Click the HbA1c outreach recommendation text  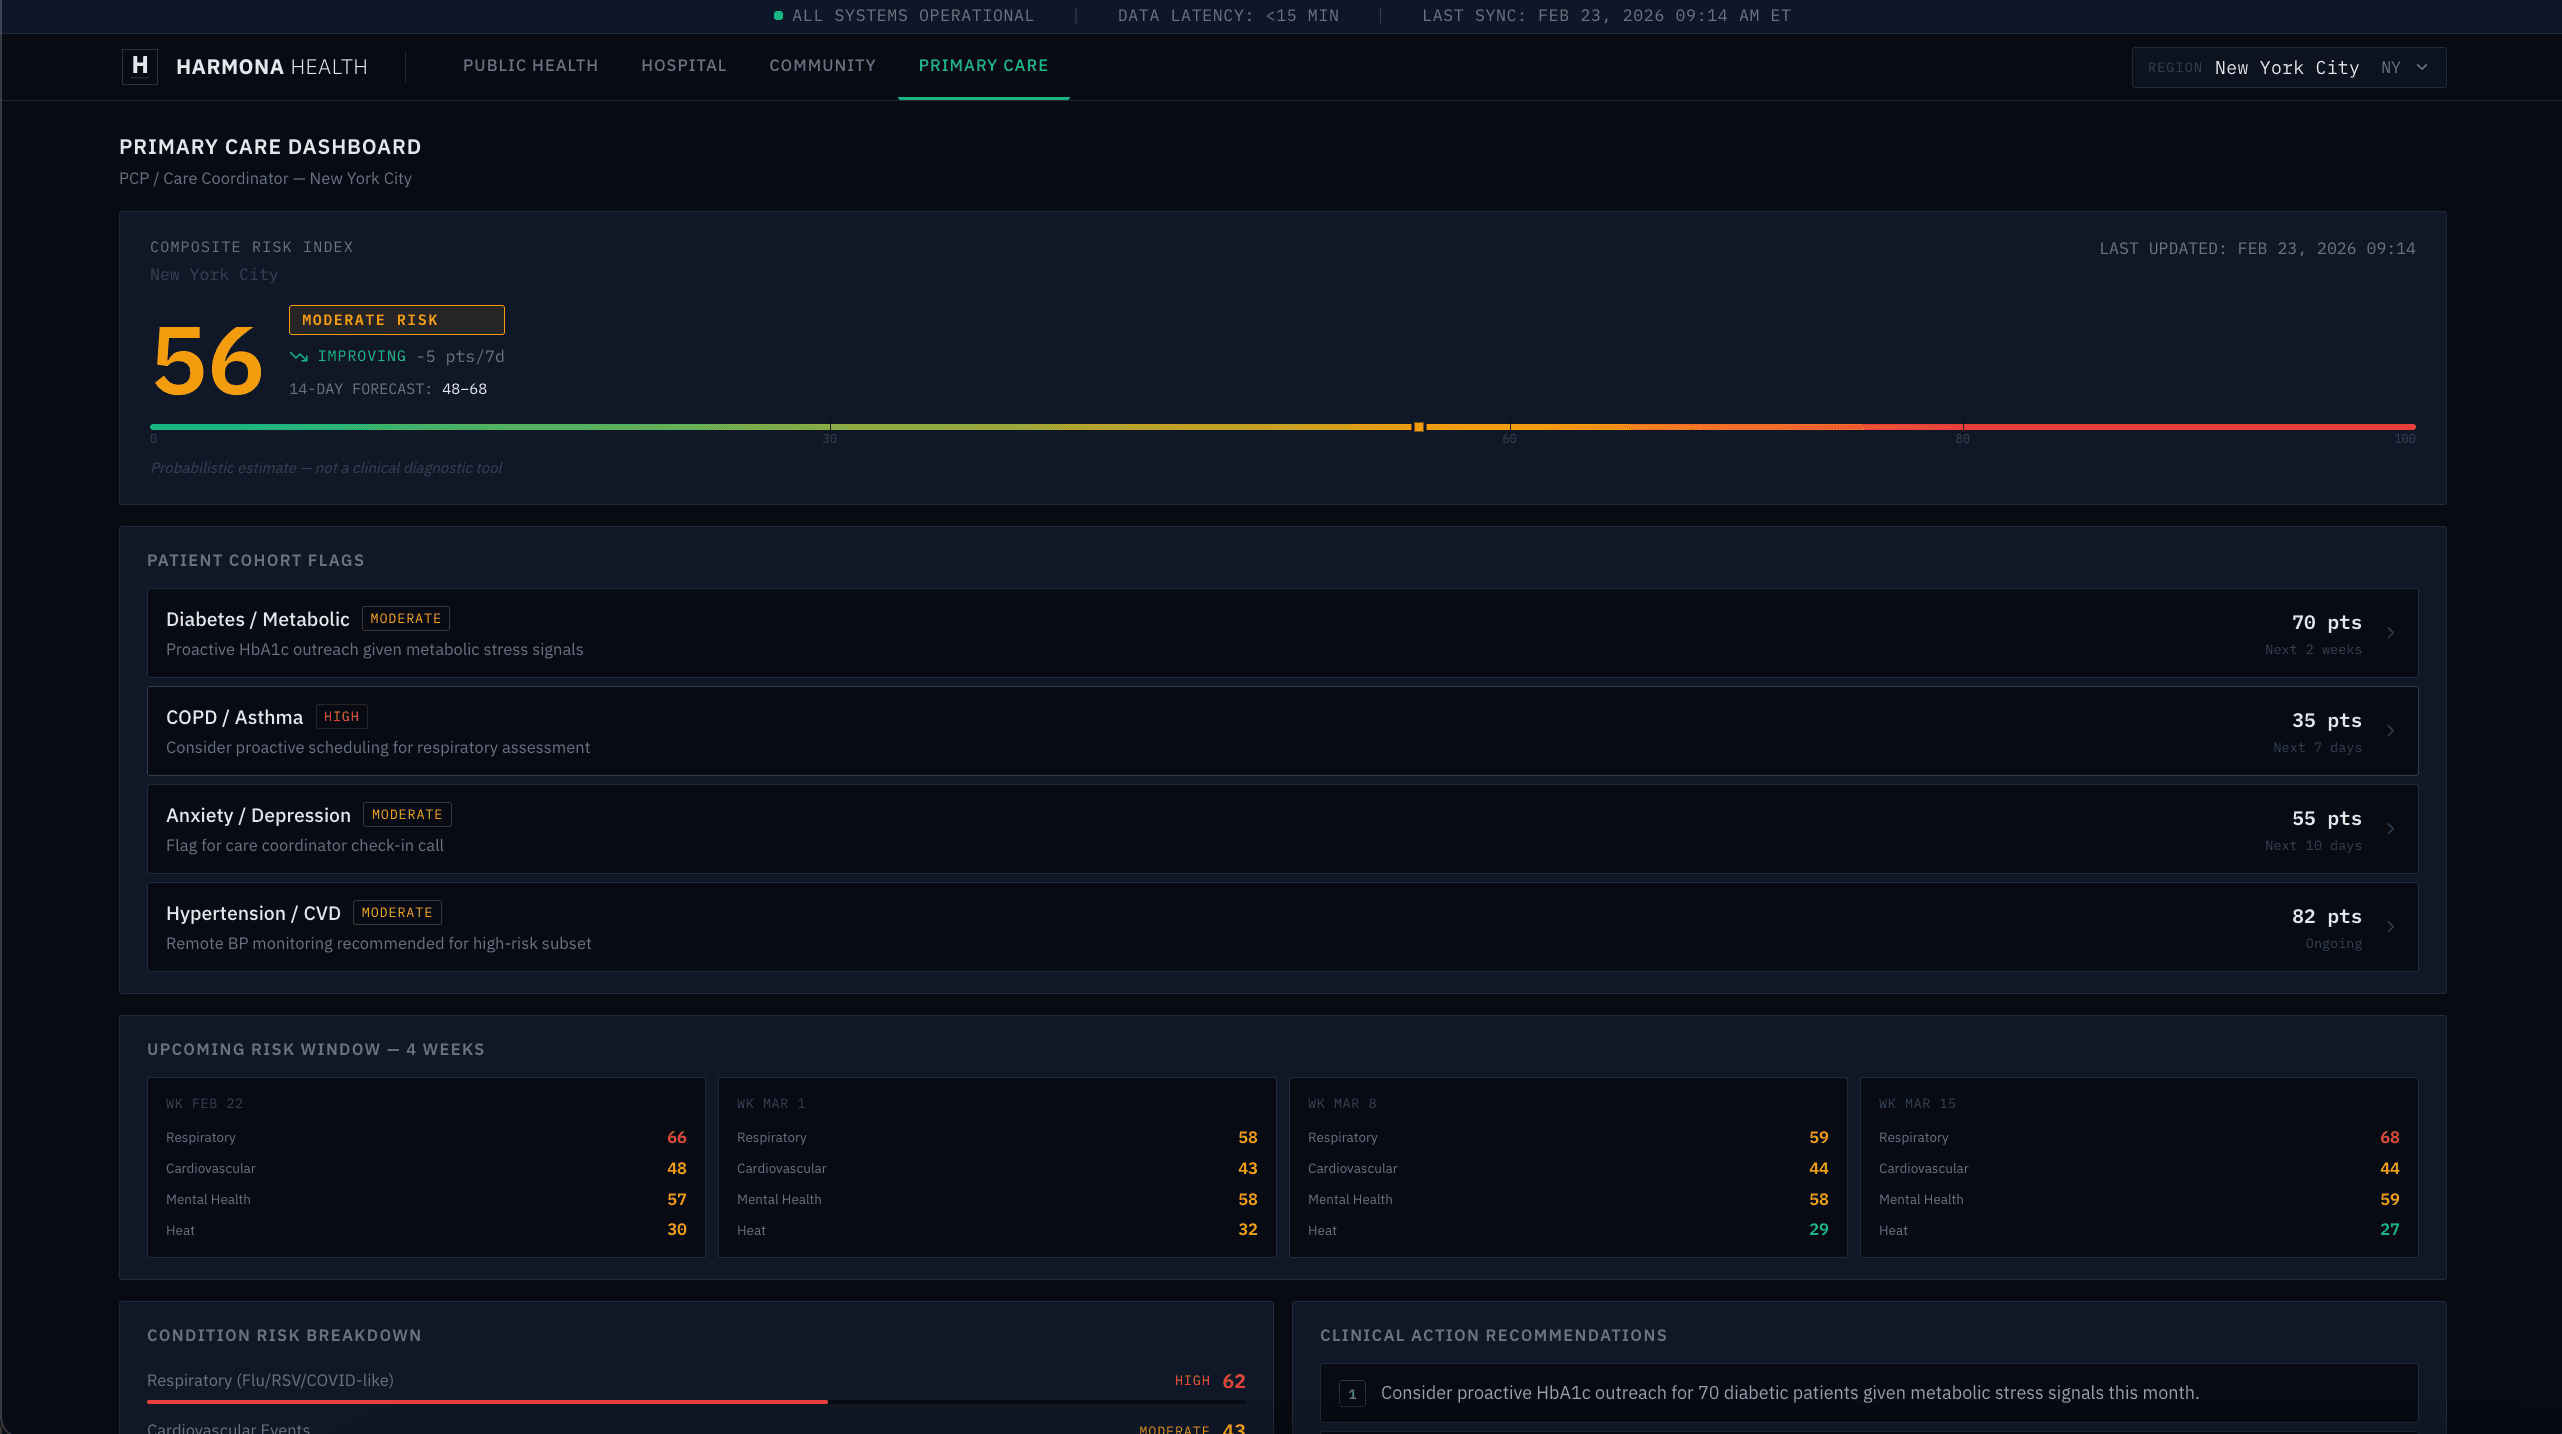pos(1789,1393)
